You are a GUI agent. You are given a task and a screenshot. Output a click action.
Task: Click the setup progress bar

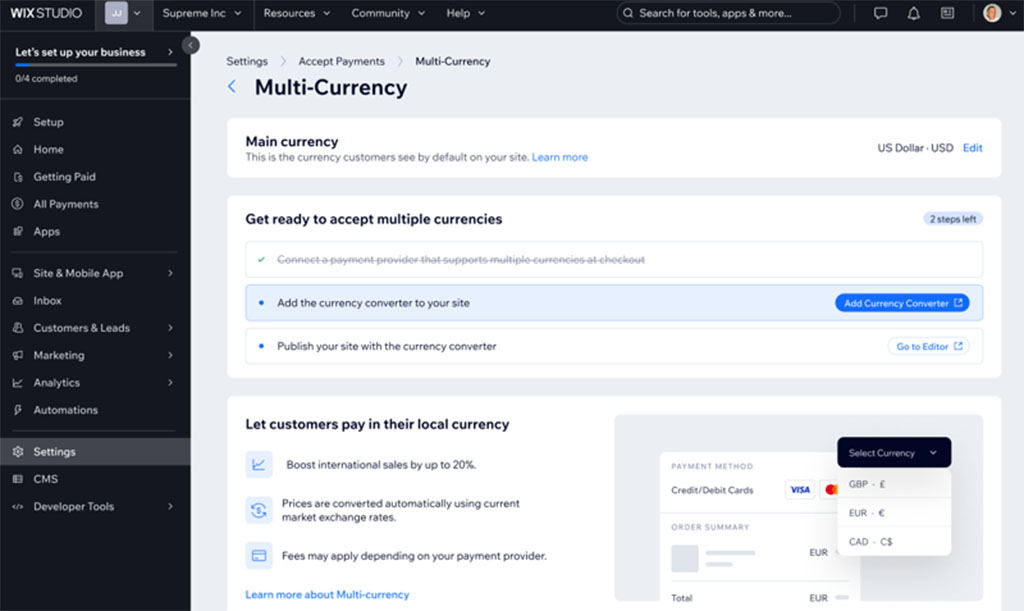point(95,65)
